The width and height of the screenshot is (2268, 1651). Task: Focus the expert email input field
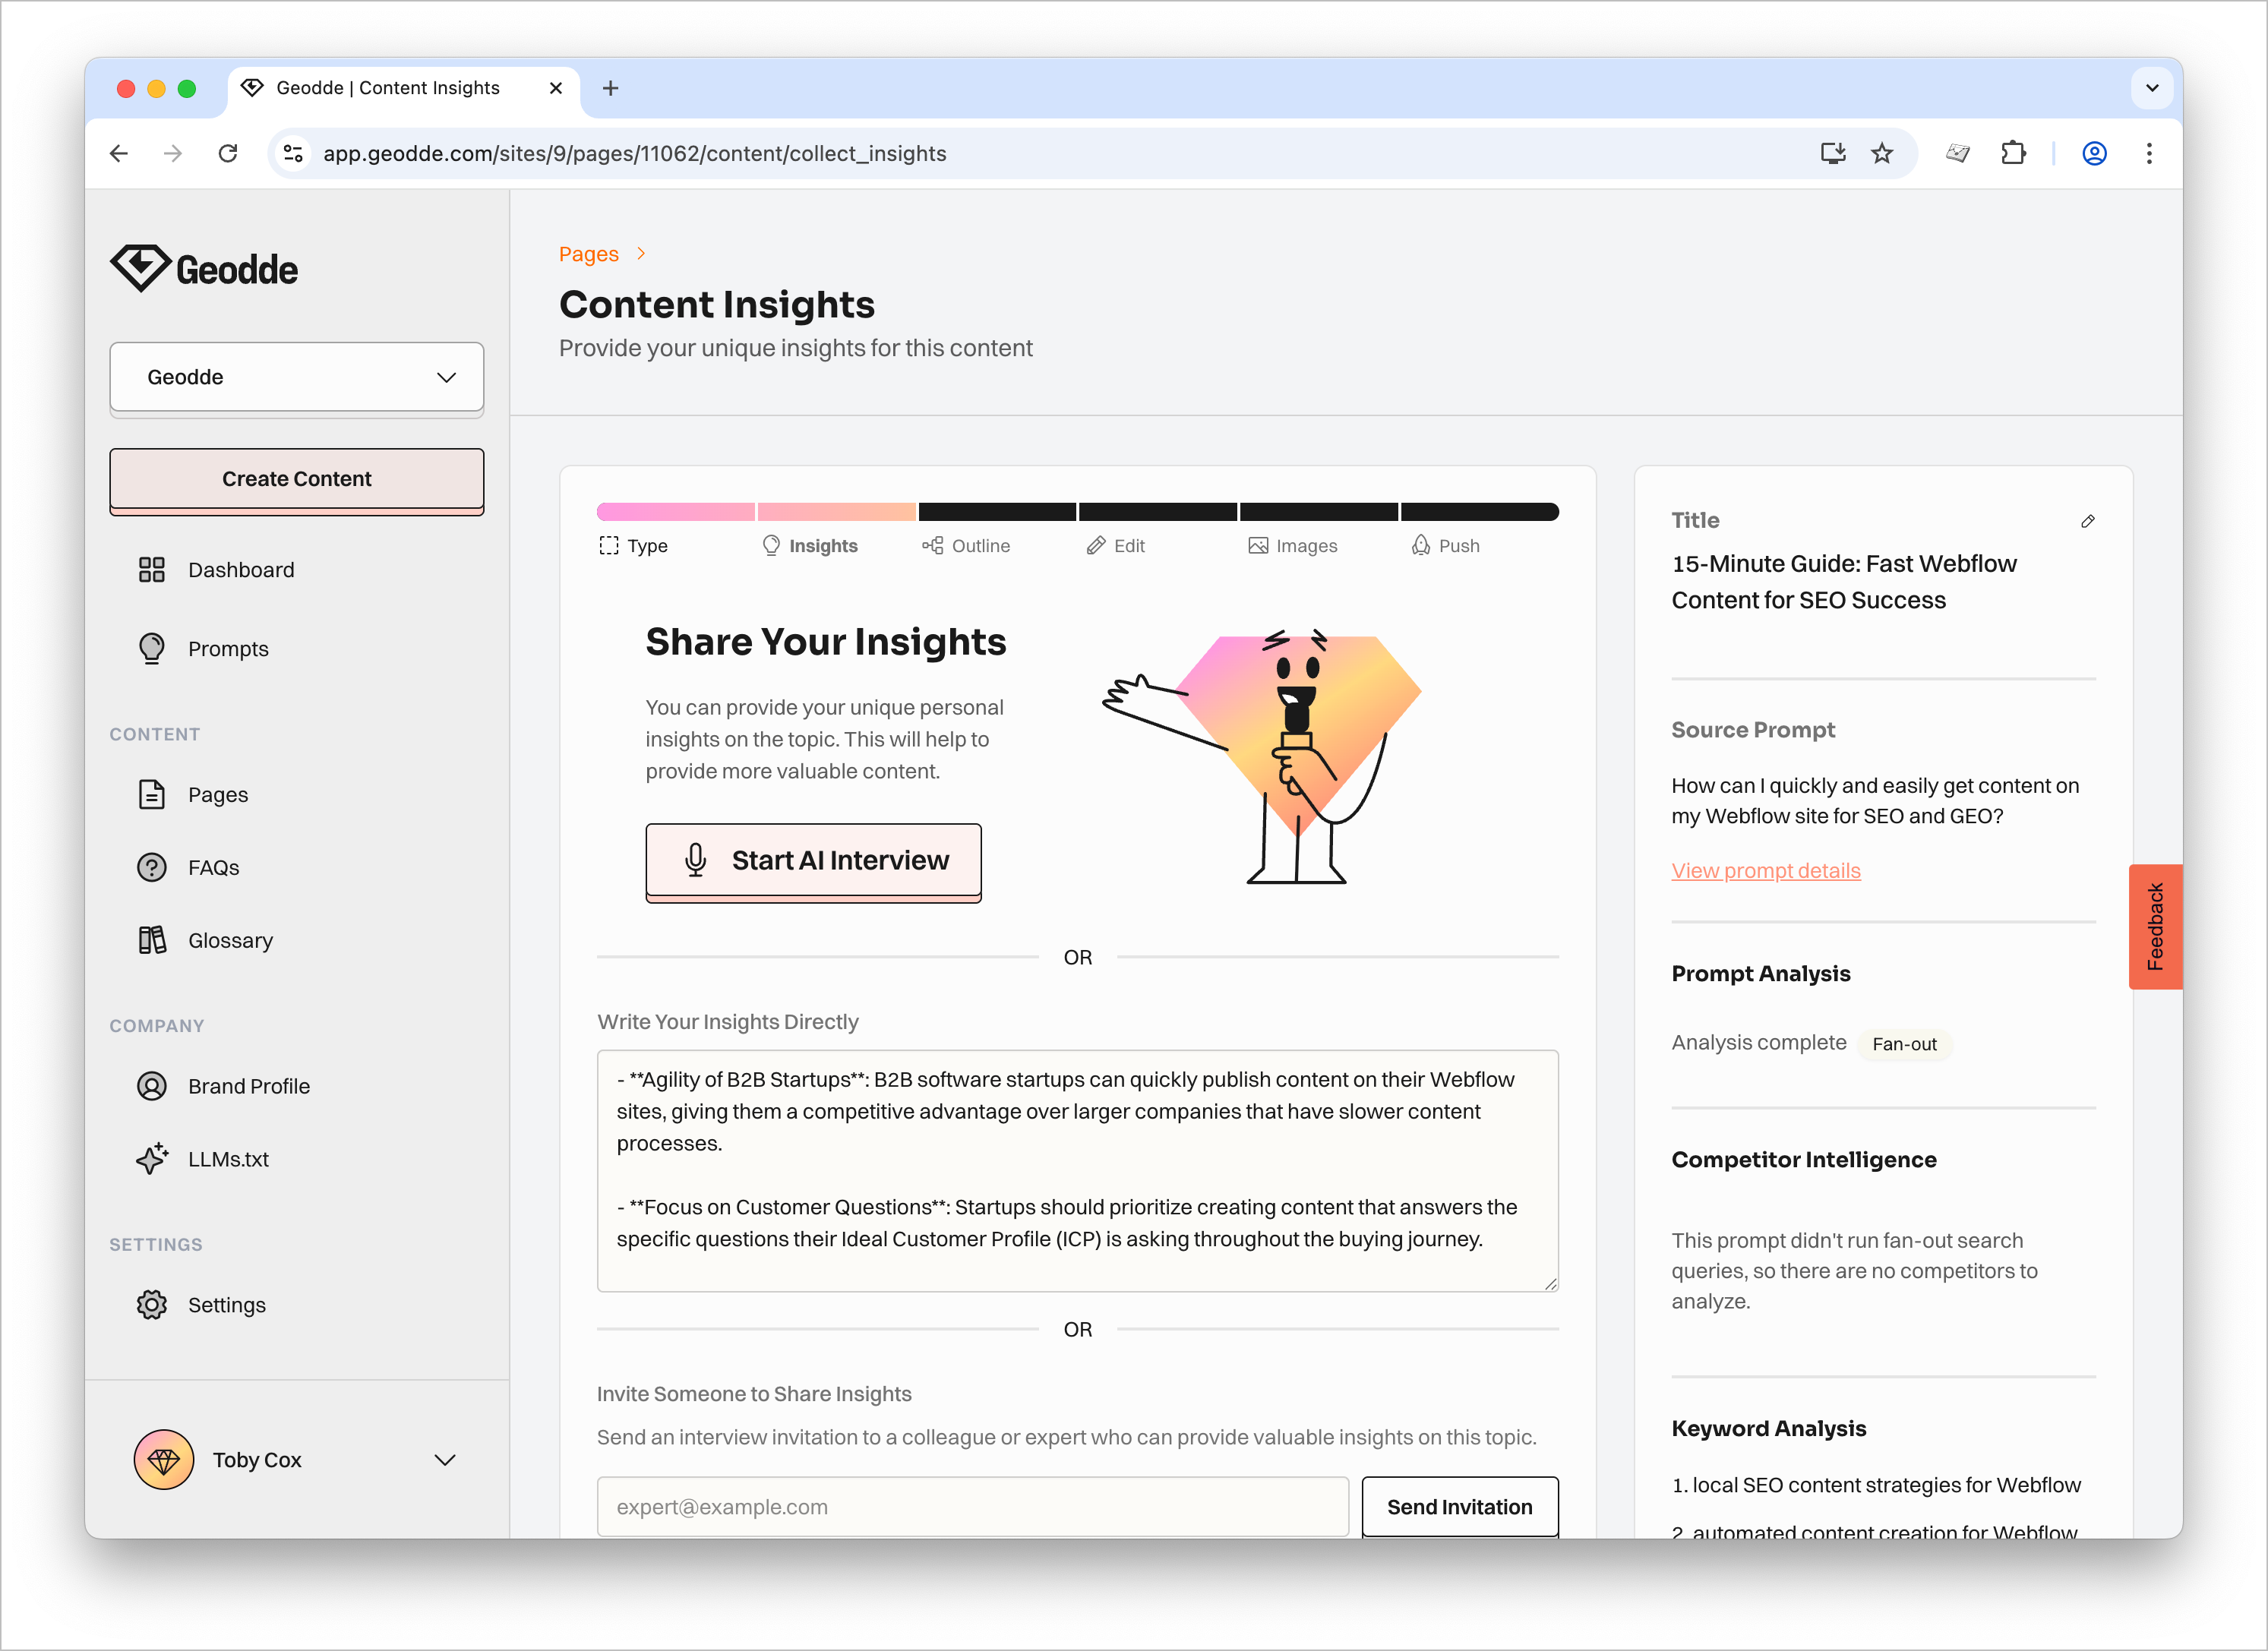tap(972, 1507)
